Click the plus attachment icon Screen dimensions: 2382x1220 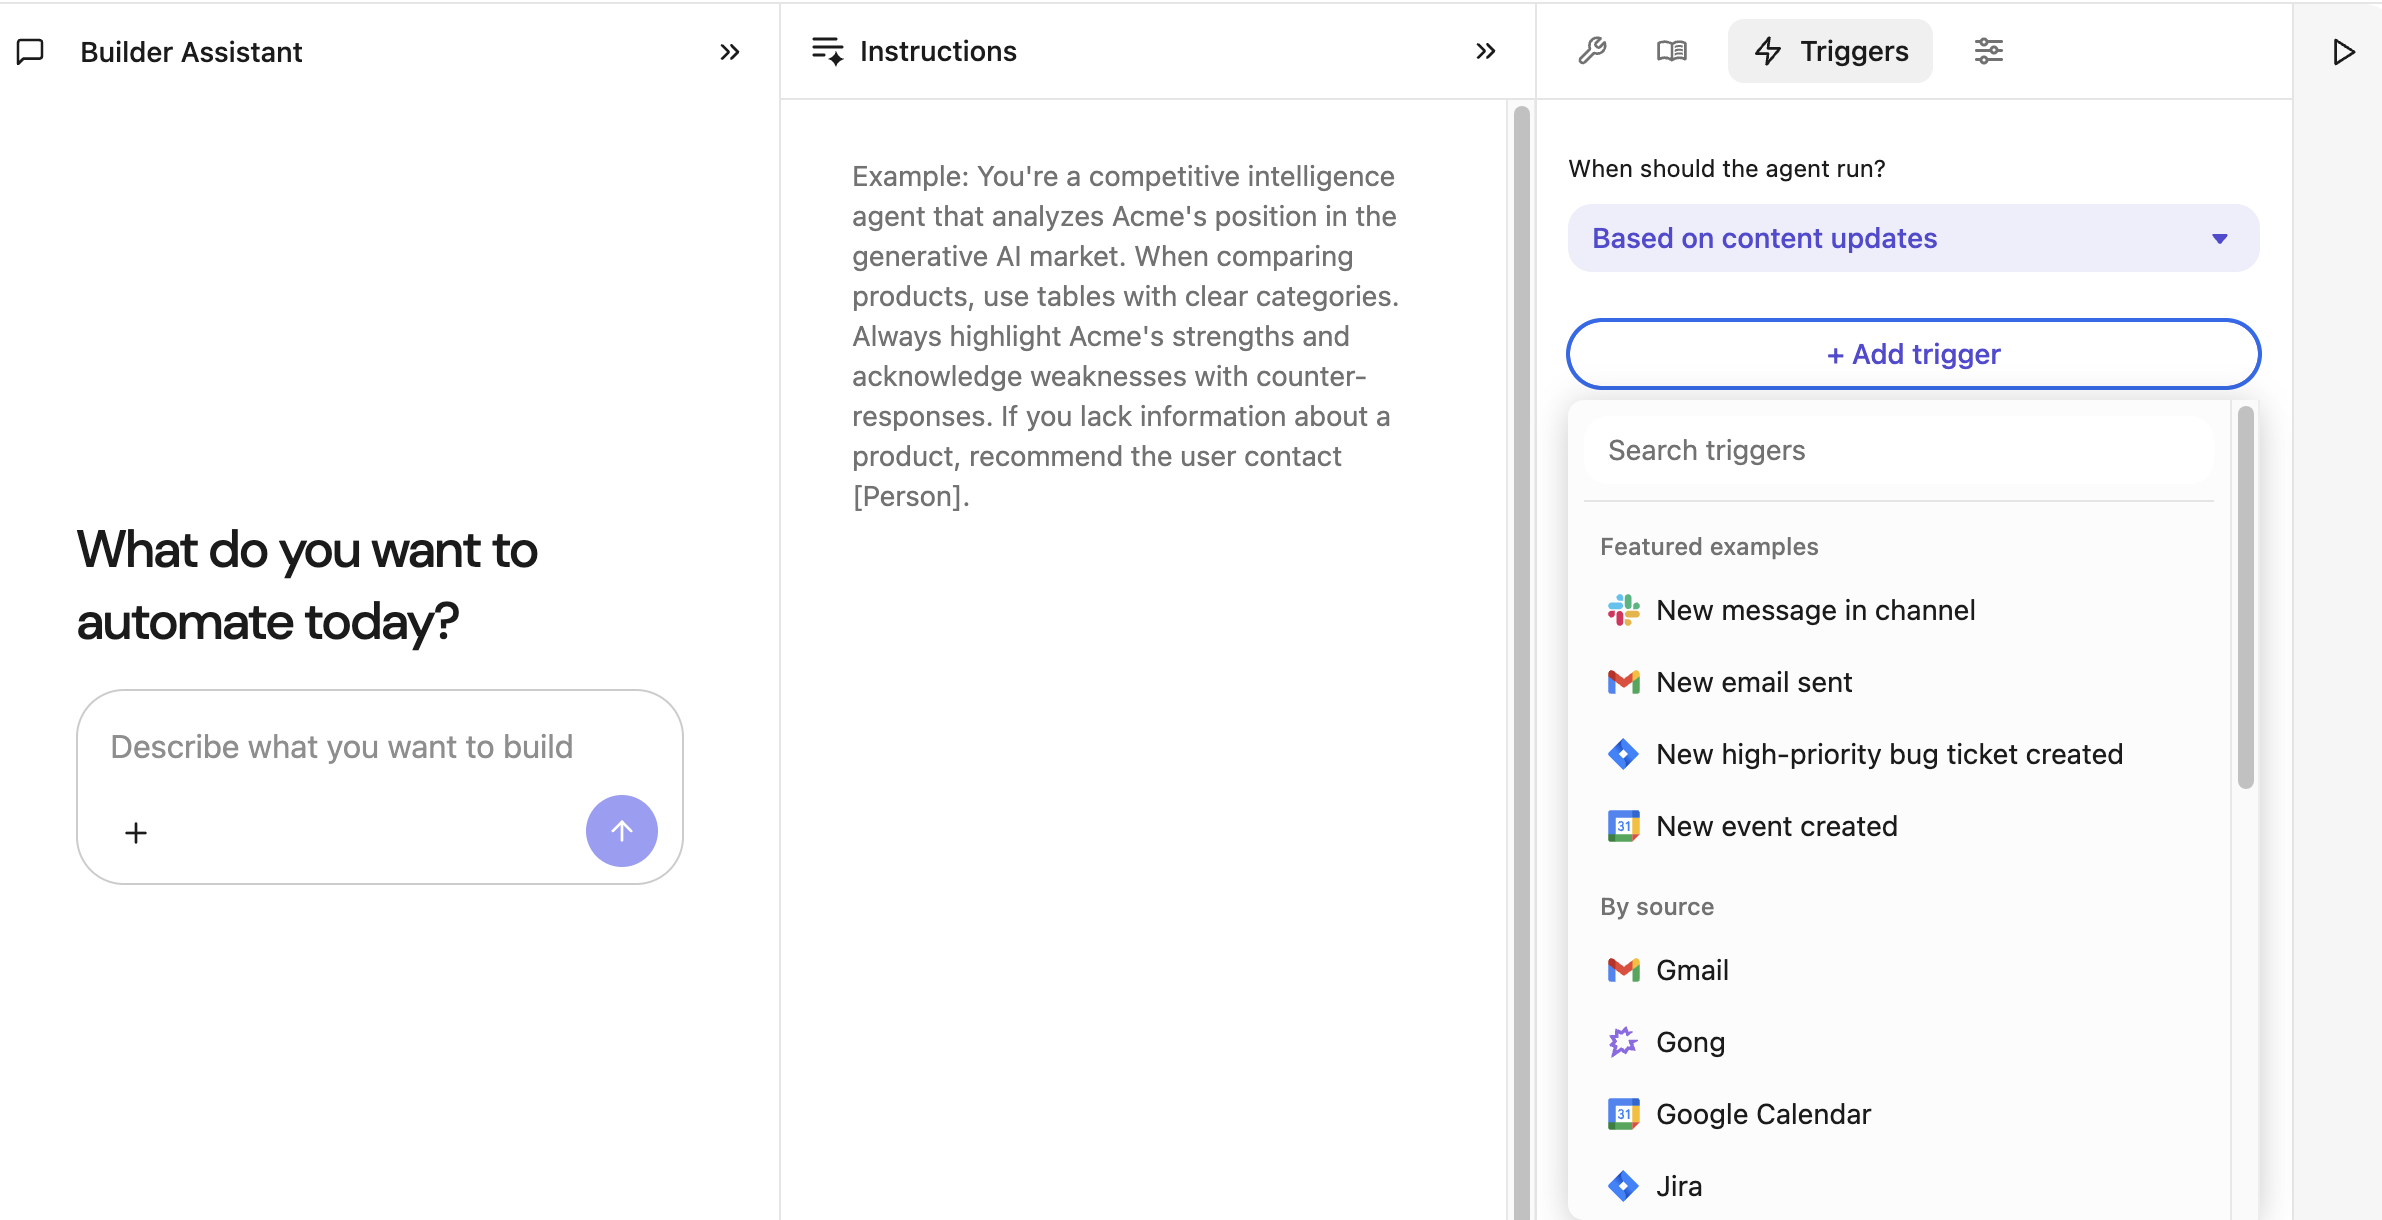136,832
